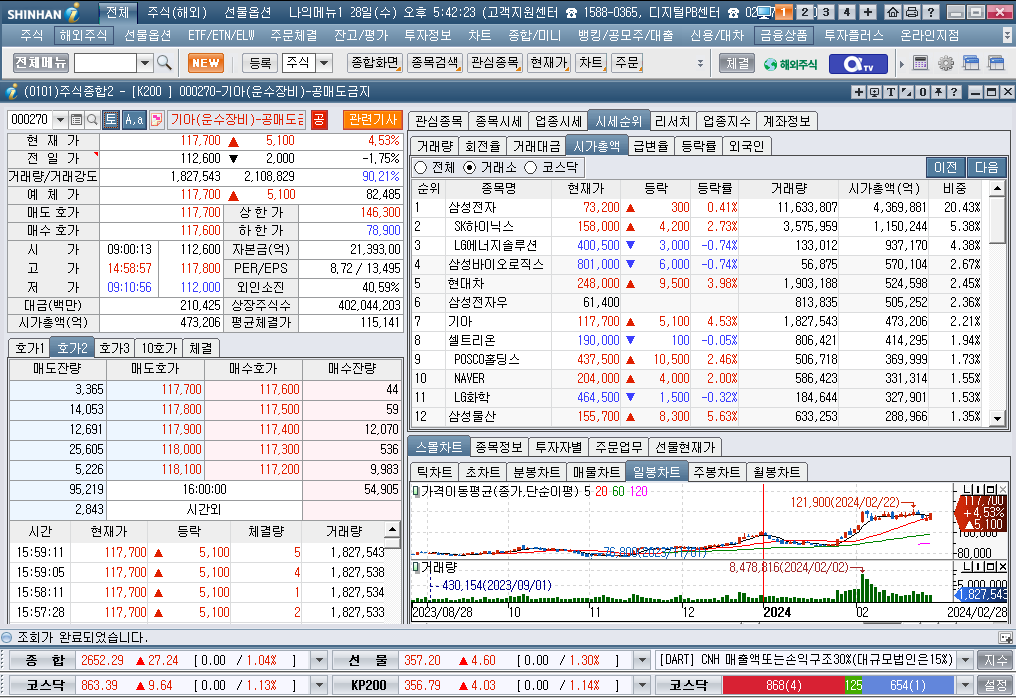Close the volume chart panel with its X

pyautogui.click(x=1003, y=567)
